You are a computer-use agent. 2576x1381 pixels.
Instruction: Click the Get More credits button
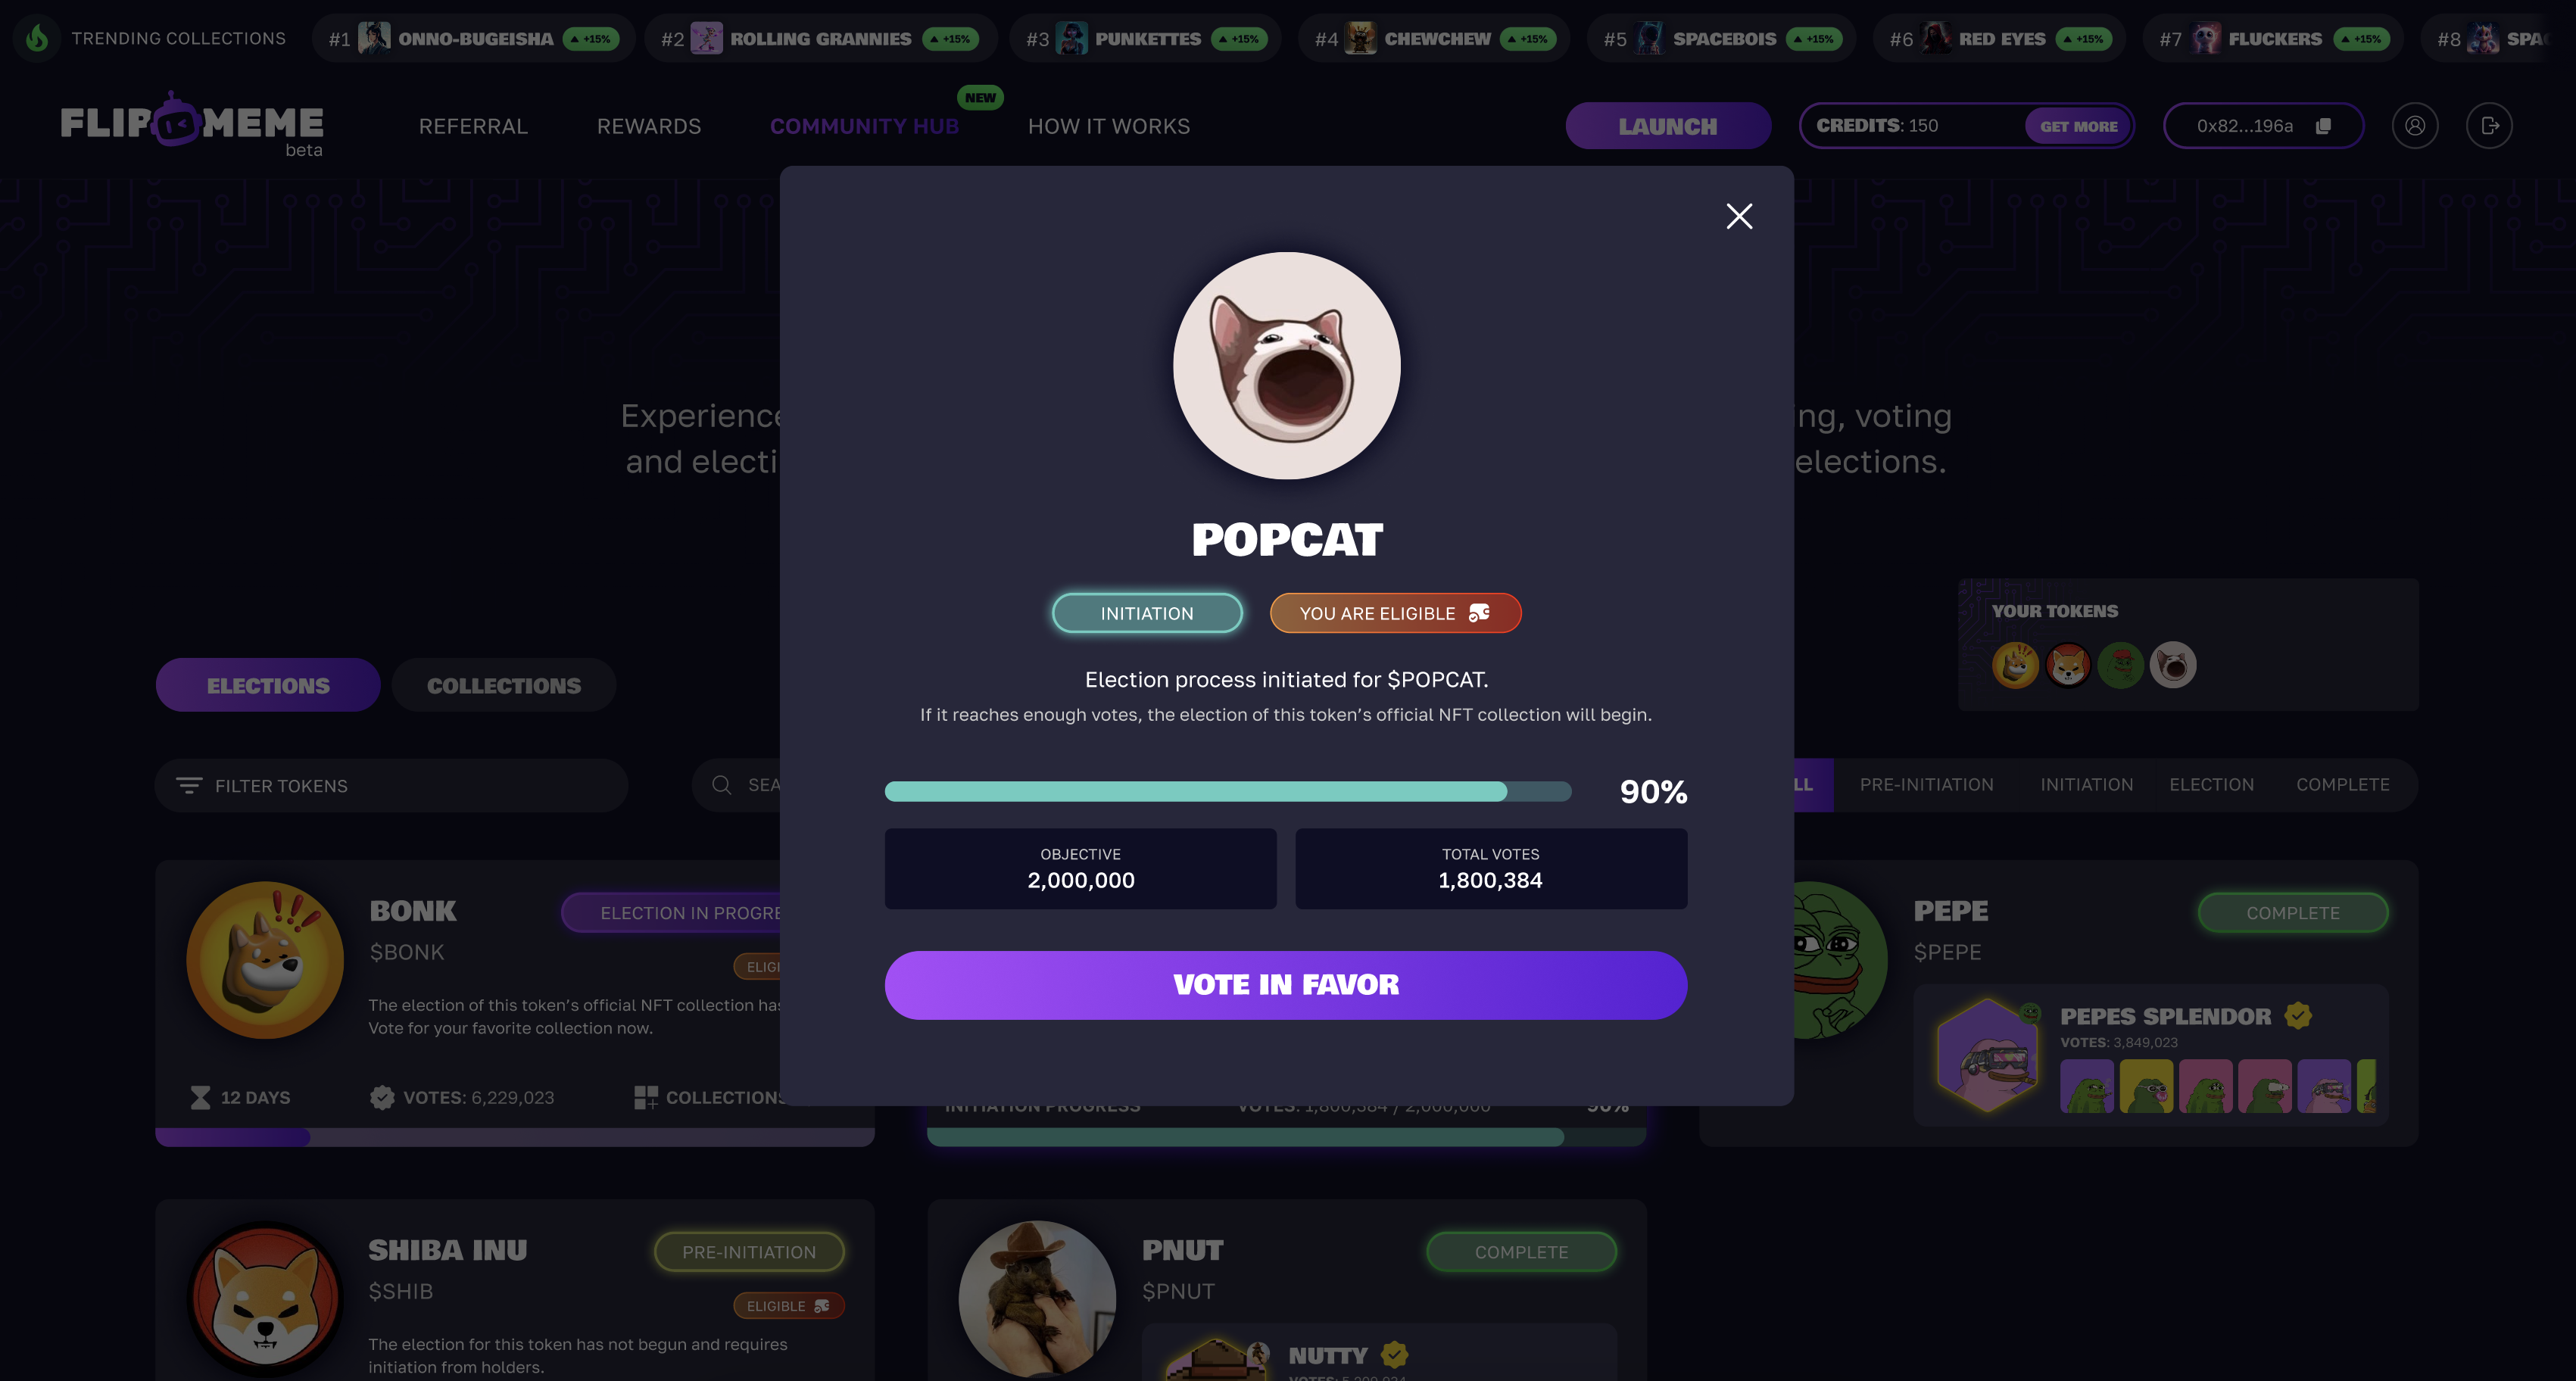pos(2078,126)
